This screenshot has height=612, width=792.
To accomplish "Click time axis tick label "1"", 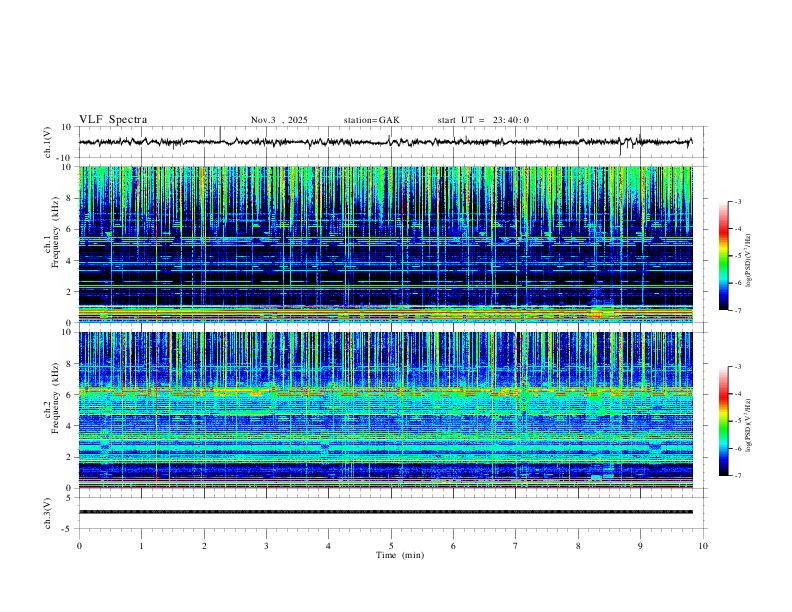I will [141, 546].
